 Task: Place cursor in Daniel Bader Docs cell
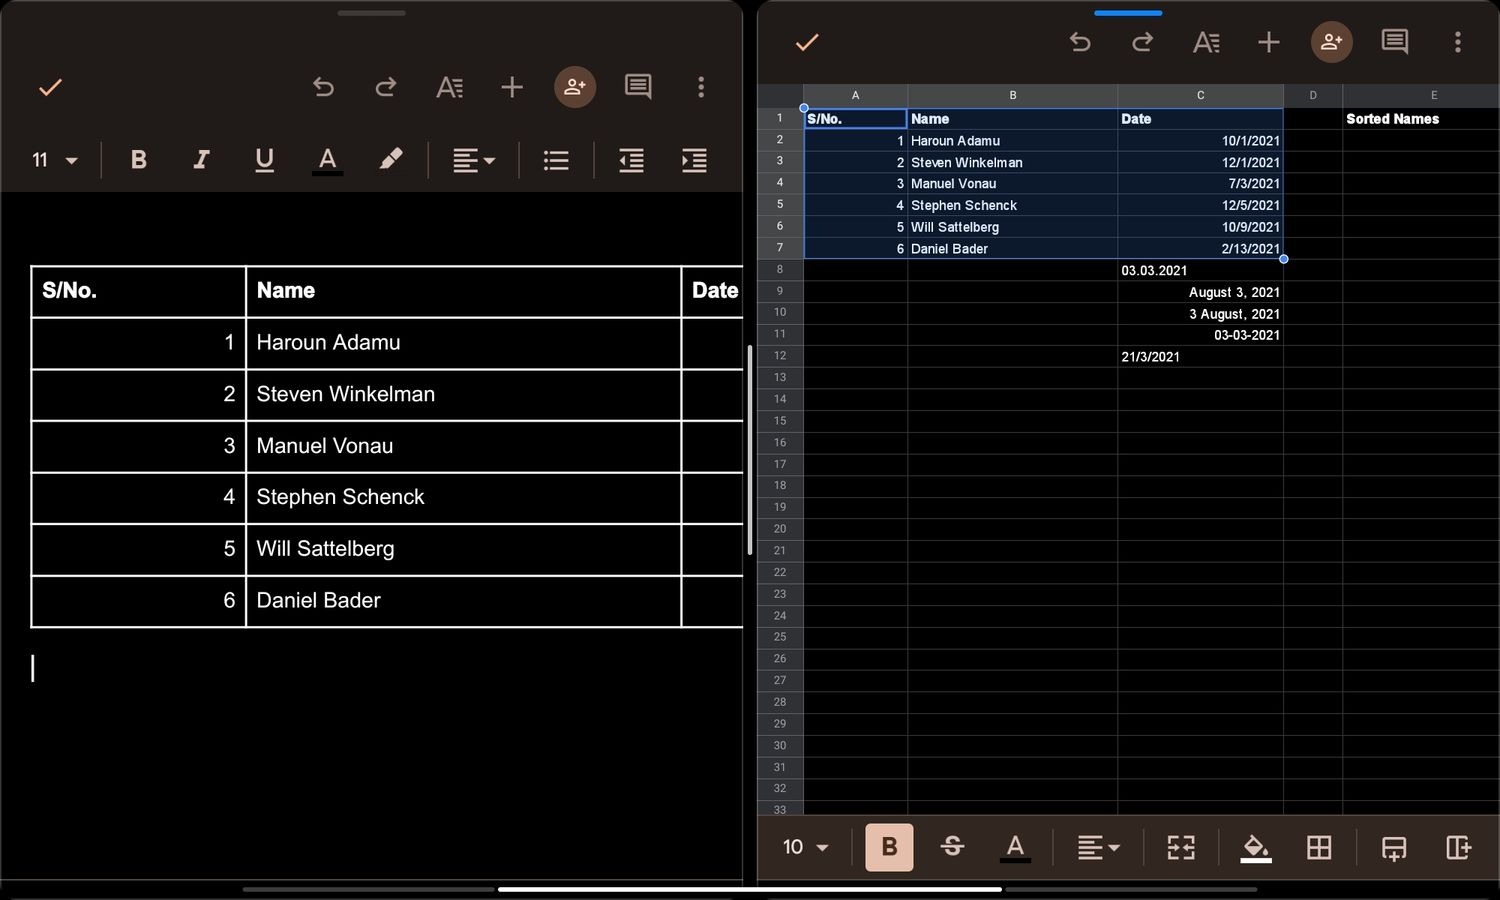coord(463,601)
